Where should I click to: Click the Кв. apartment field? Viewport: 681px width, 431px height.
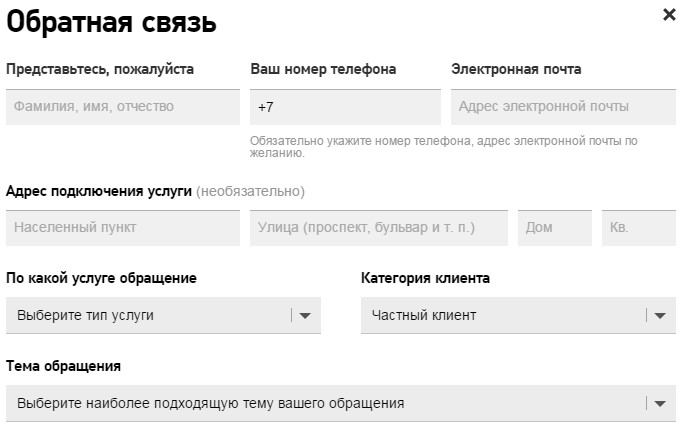[638, 228]
